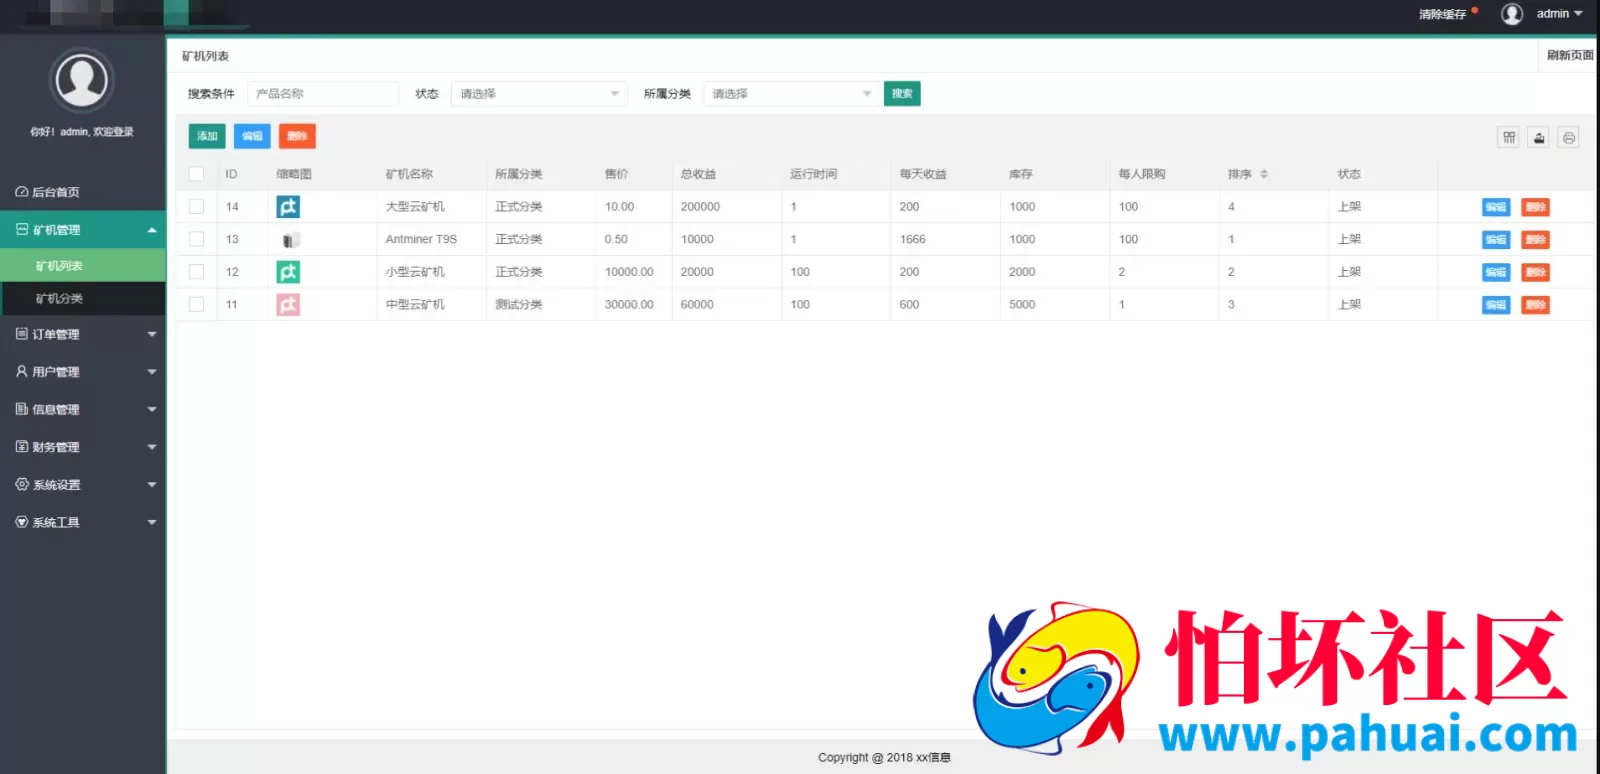The image size is (1600, 774).
Task: Click the admin avatar icon in the top bar
Action: pos(1512,14)
